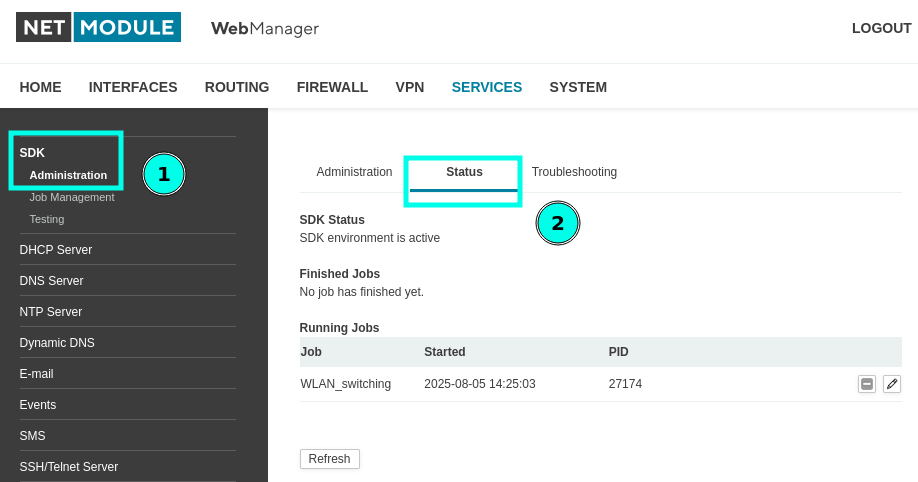Open SDK Administration in the sidebar
This screenshot has height=482, width=918.
pos(68,175)
